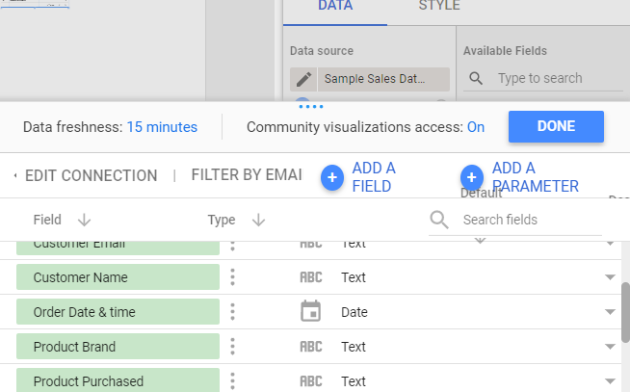Open the 15 minutes data freshness link

point(162,127)
